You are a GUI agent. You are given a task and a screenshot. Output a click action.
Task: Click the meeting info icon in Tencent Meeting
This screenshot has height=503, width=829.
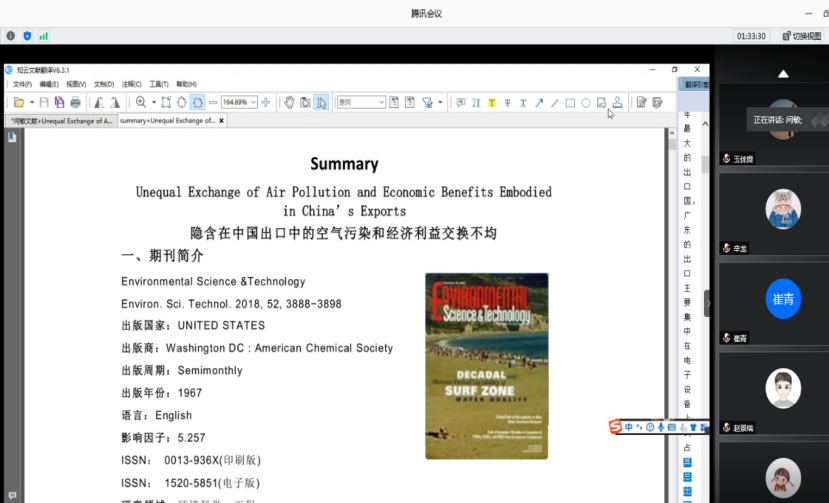tap(11, 36)
